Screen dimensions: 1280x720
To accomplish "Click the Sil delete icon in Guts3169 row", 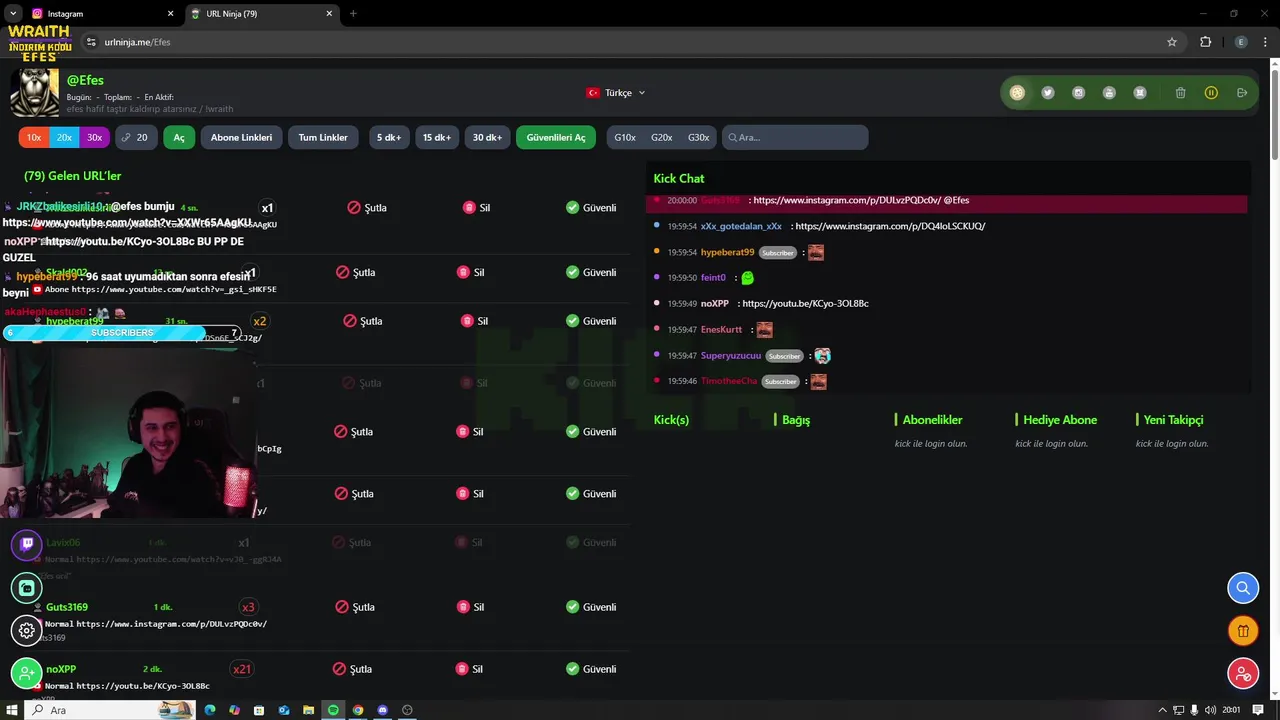I will coord(463,607).
